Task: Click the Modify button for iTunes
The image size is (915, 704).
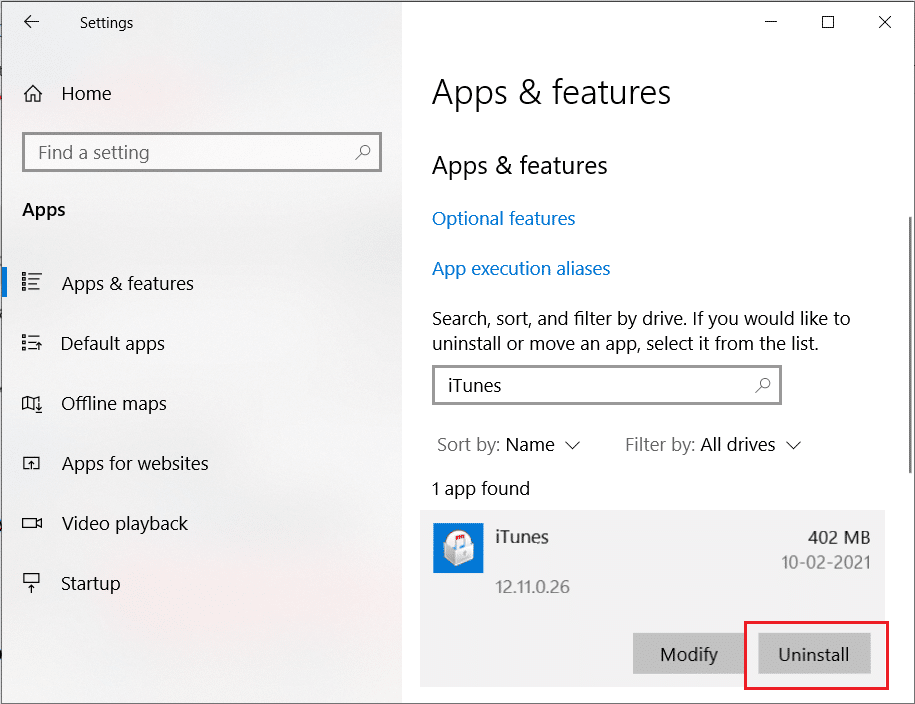Action: (688, 654)
